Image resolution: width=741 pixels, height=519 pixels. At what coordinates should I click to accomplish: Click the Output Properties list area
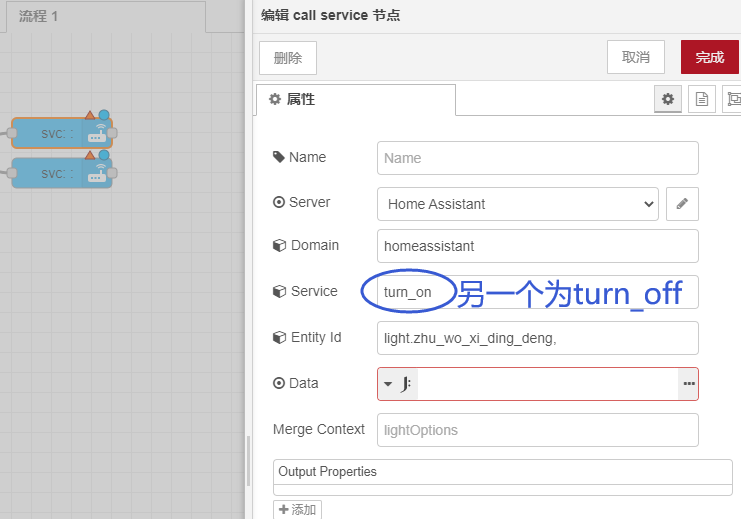click(502, 477)
